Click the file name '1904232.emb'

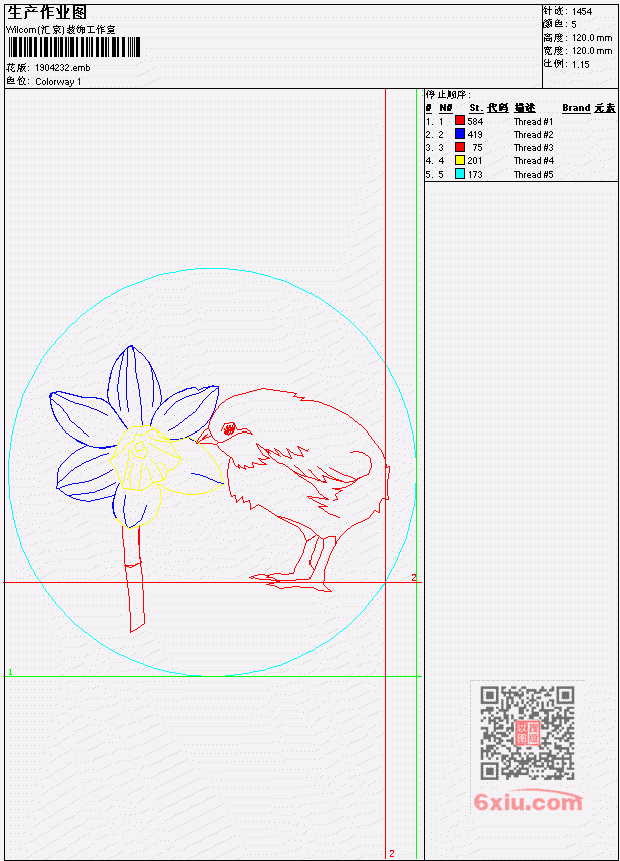click(x=63, y=68)
